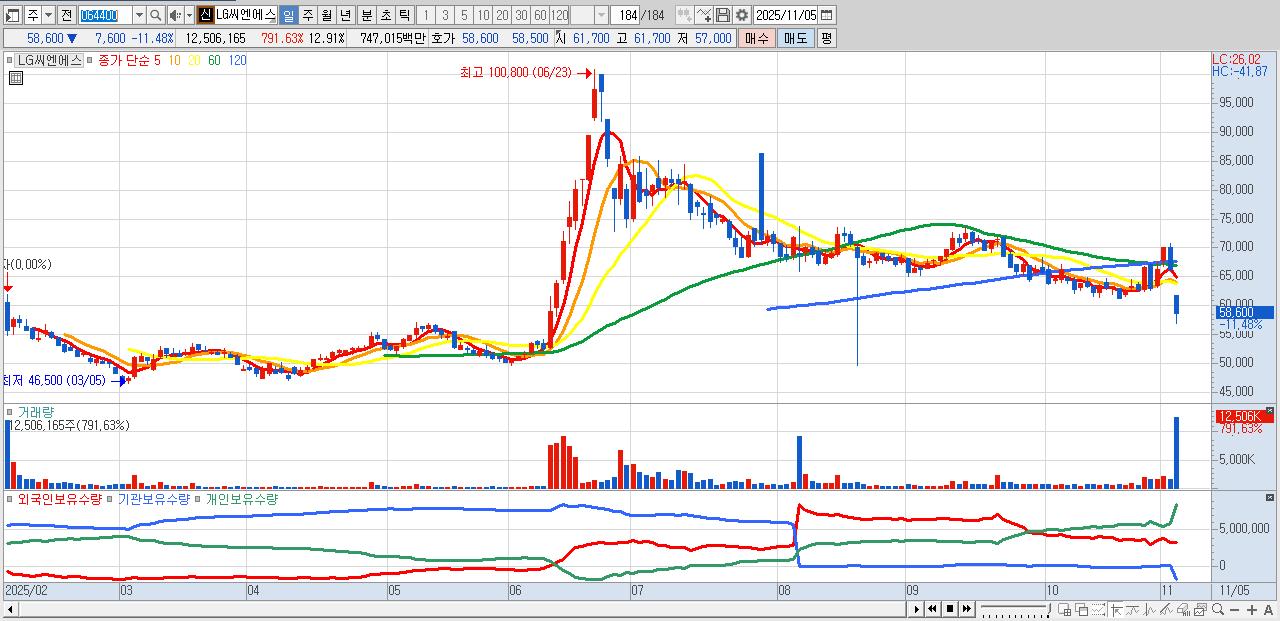Click the interval '30' button
The width and height of the screenshot is (1280, 621).
point(521,15)
